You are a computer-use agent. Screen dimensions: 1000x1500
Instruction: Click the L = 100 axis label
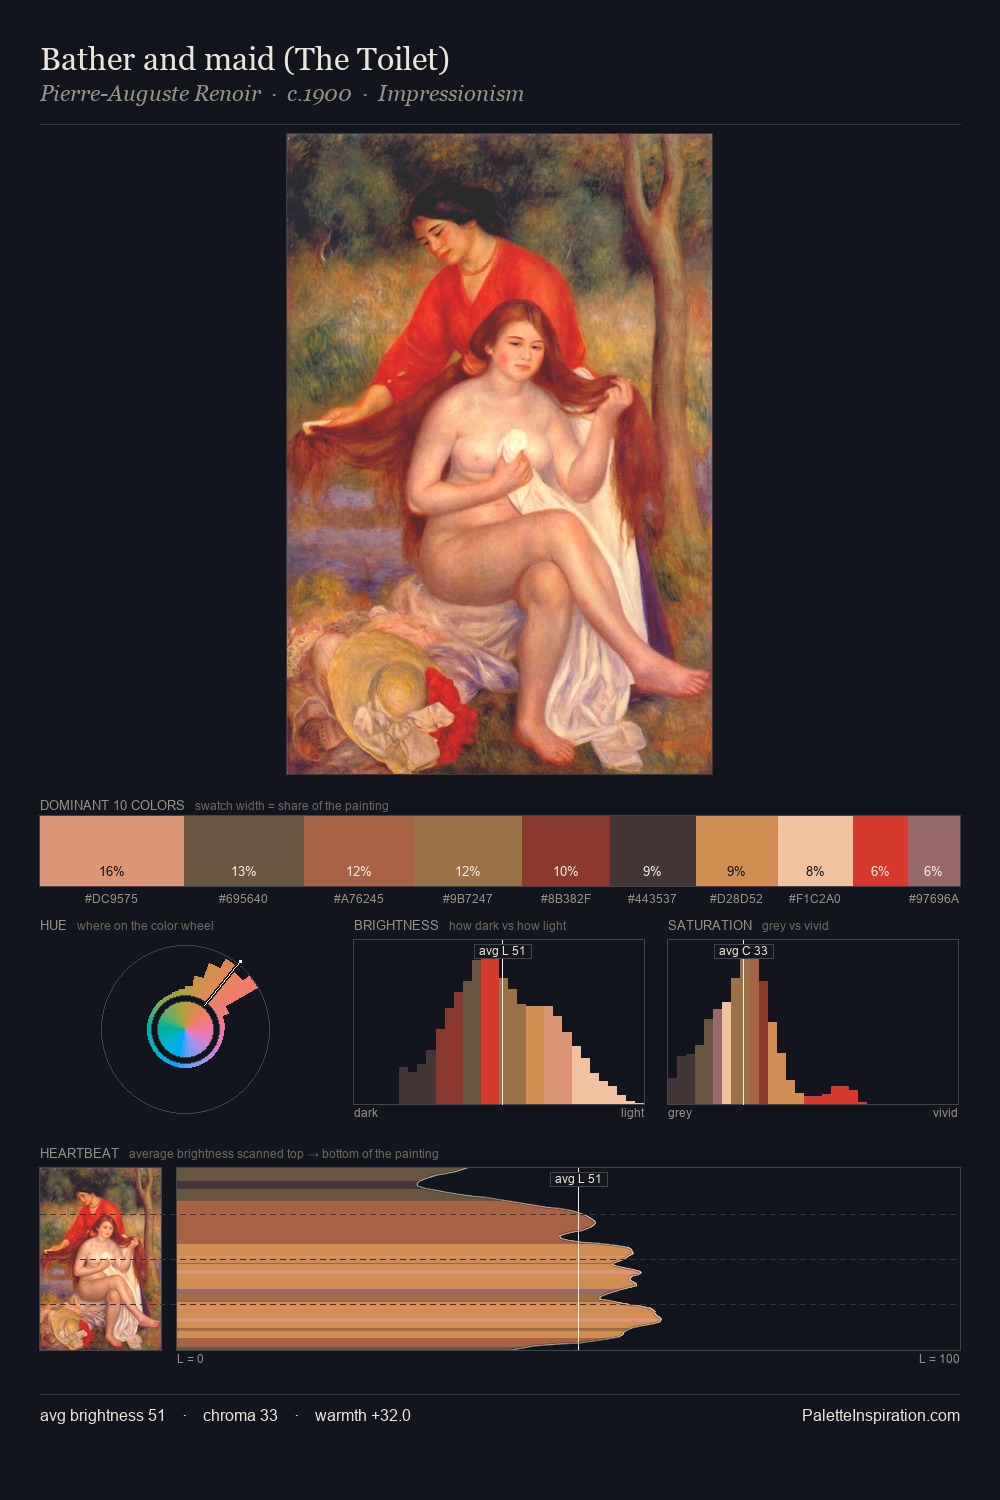(939, 1358)
